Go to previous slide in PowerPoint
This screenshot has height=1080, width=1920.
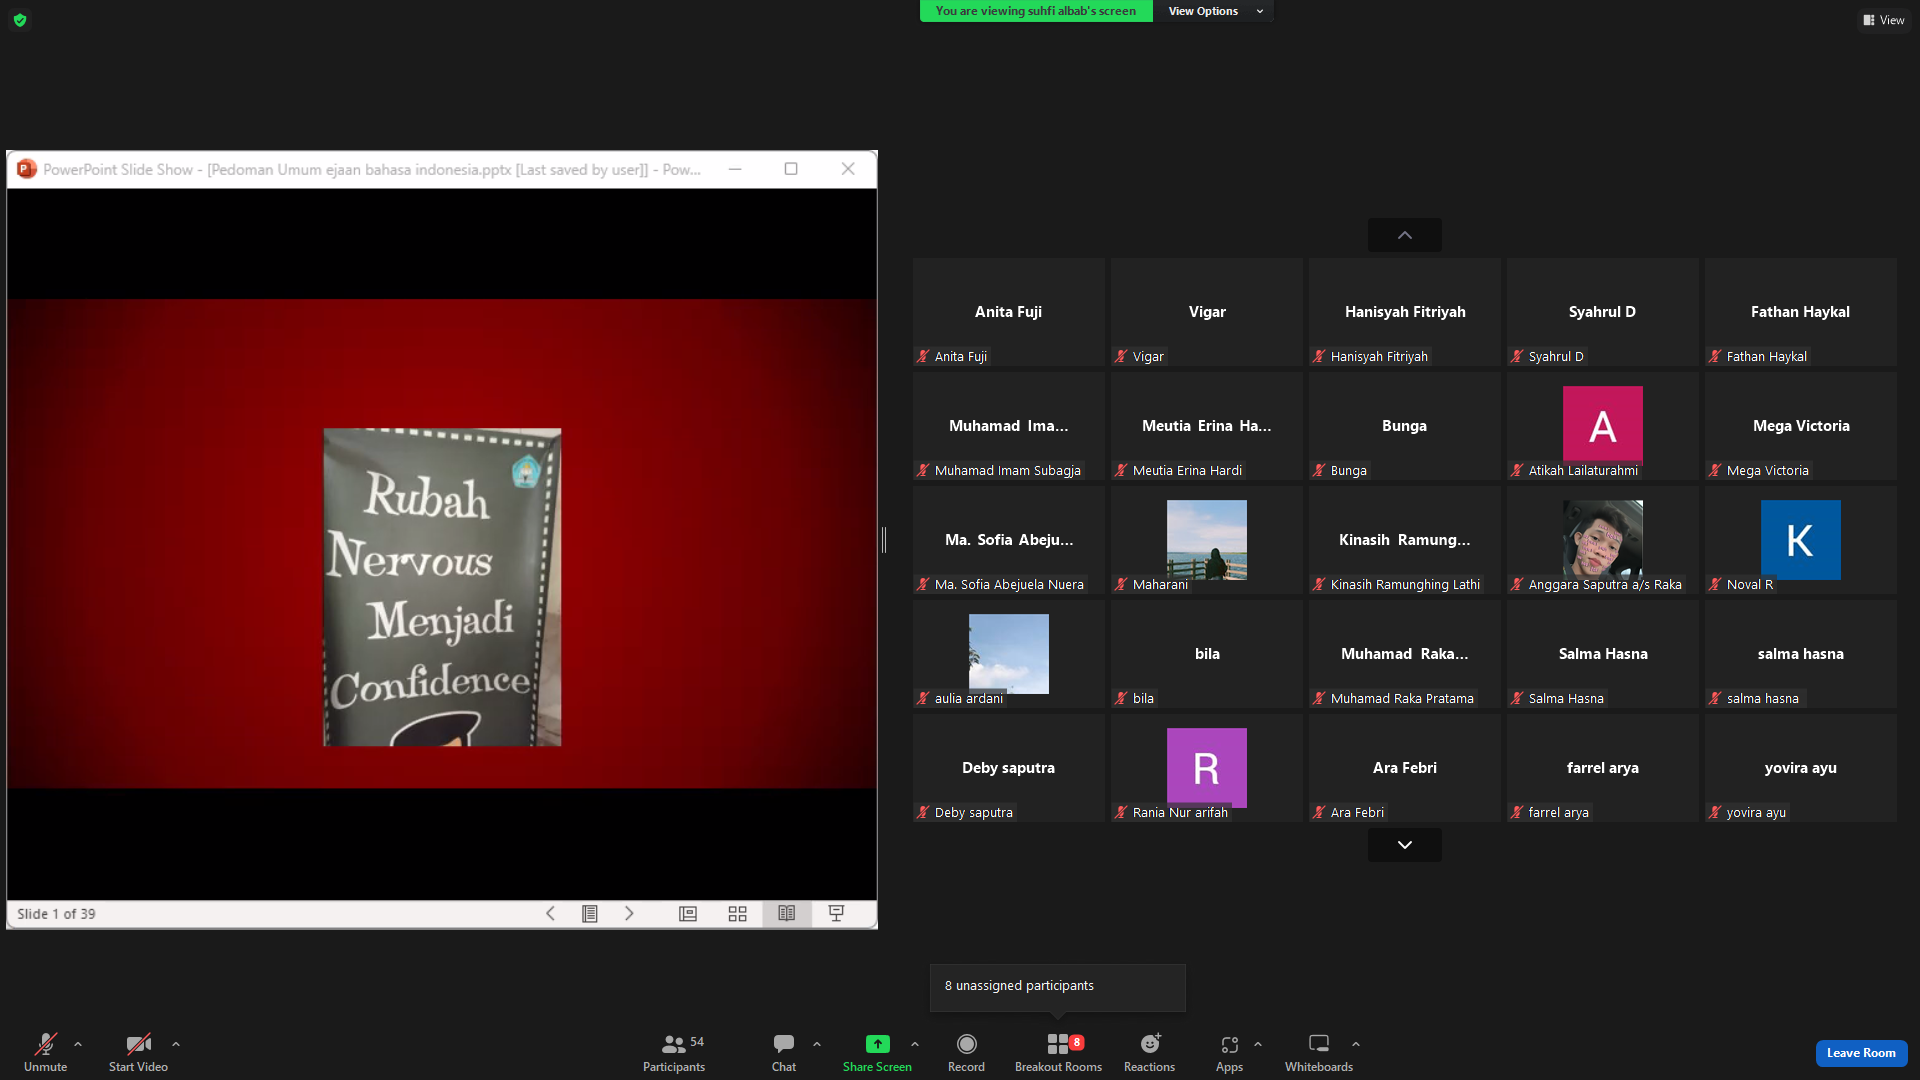(550, 913)
